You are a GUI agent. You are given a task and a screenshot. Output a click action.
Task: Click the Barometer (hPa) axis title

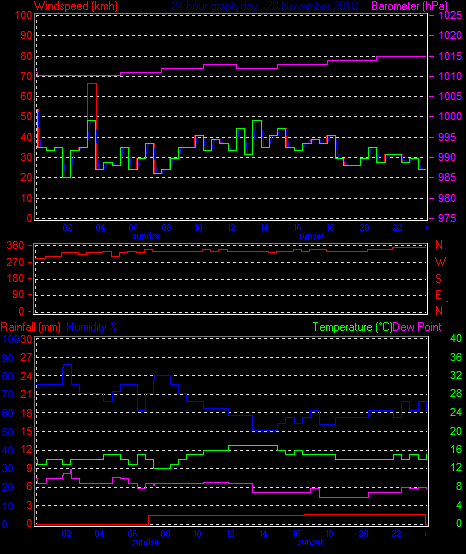(409, 6)
